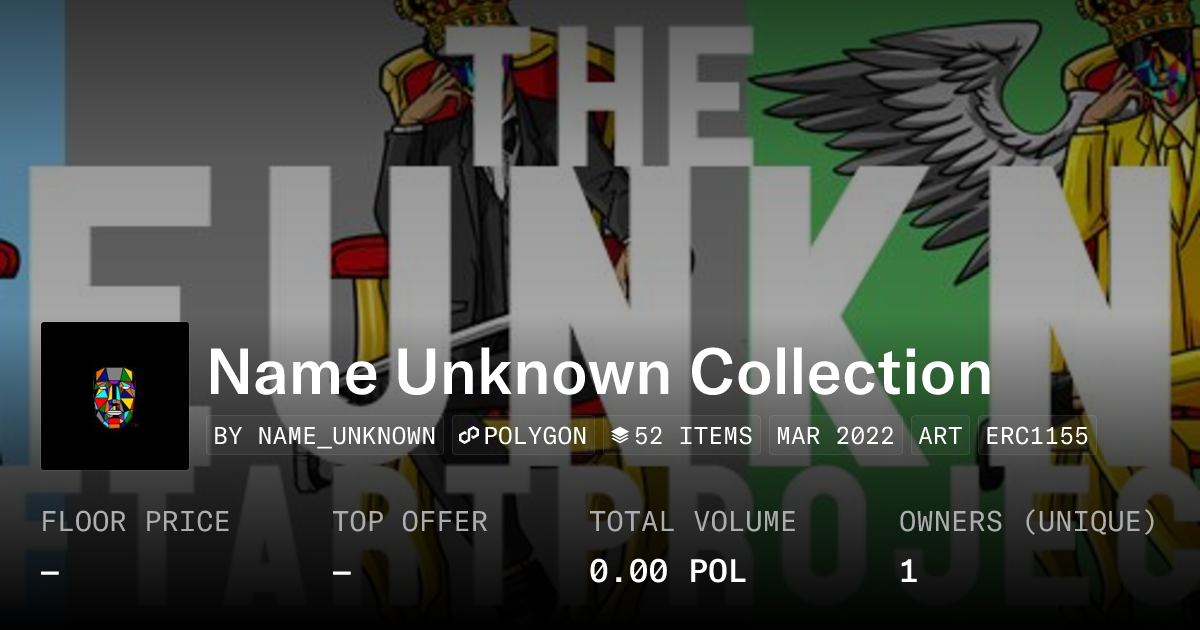Open creator BY NAME_UNKNOWN badge
This screenshot has width=1200, height=630.
click(325, 436)
